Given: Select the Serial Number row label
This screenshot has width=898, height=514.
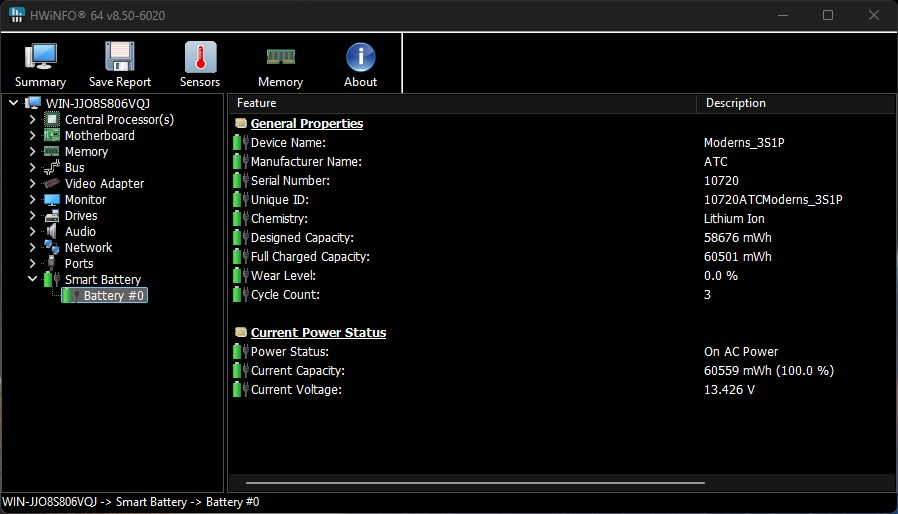Looking at the screenshot, I should click(290, 181).
